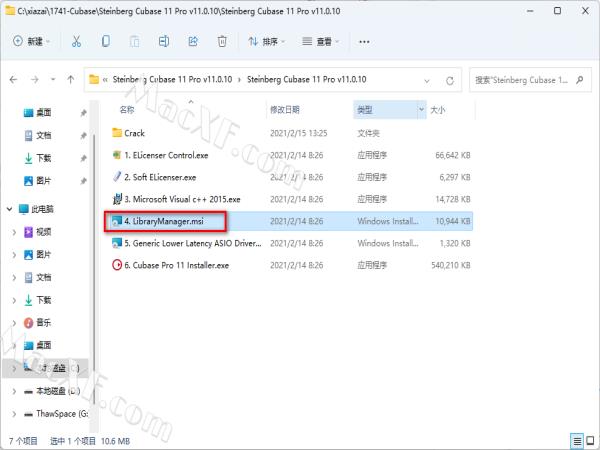Open the 类型 column filter dropdown arrow

point(421,110)
